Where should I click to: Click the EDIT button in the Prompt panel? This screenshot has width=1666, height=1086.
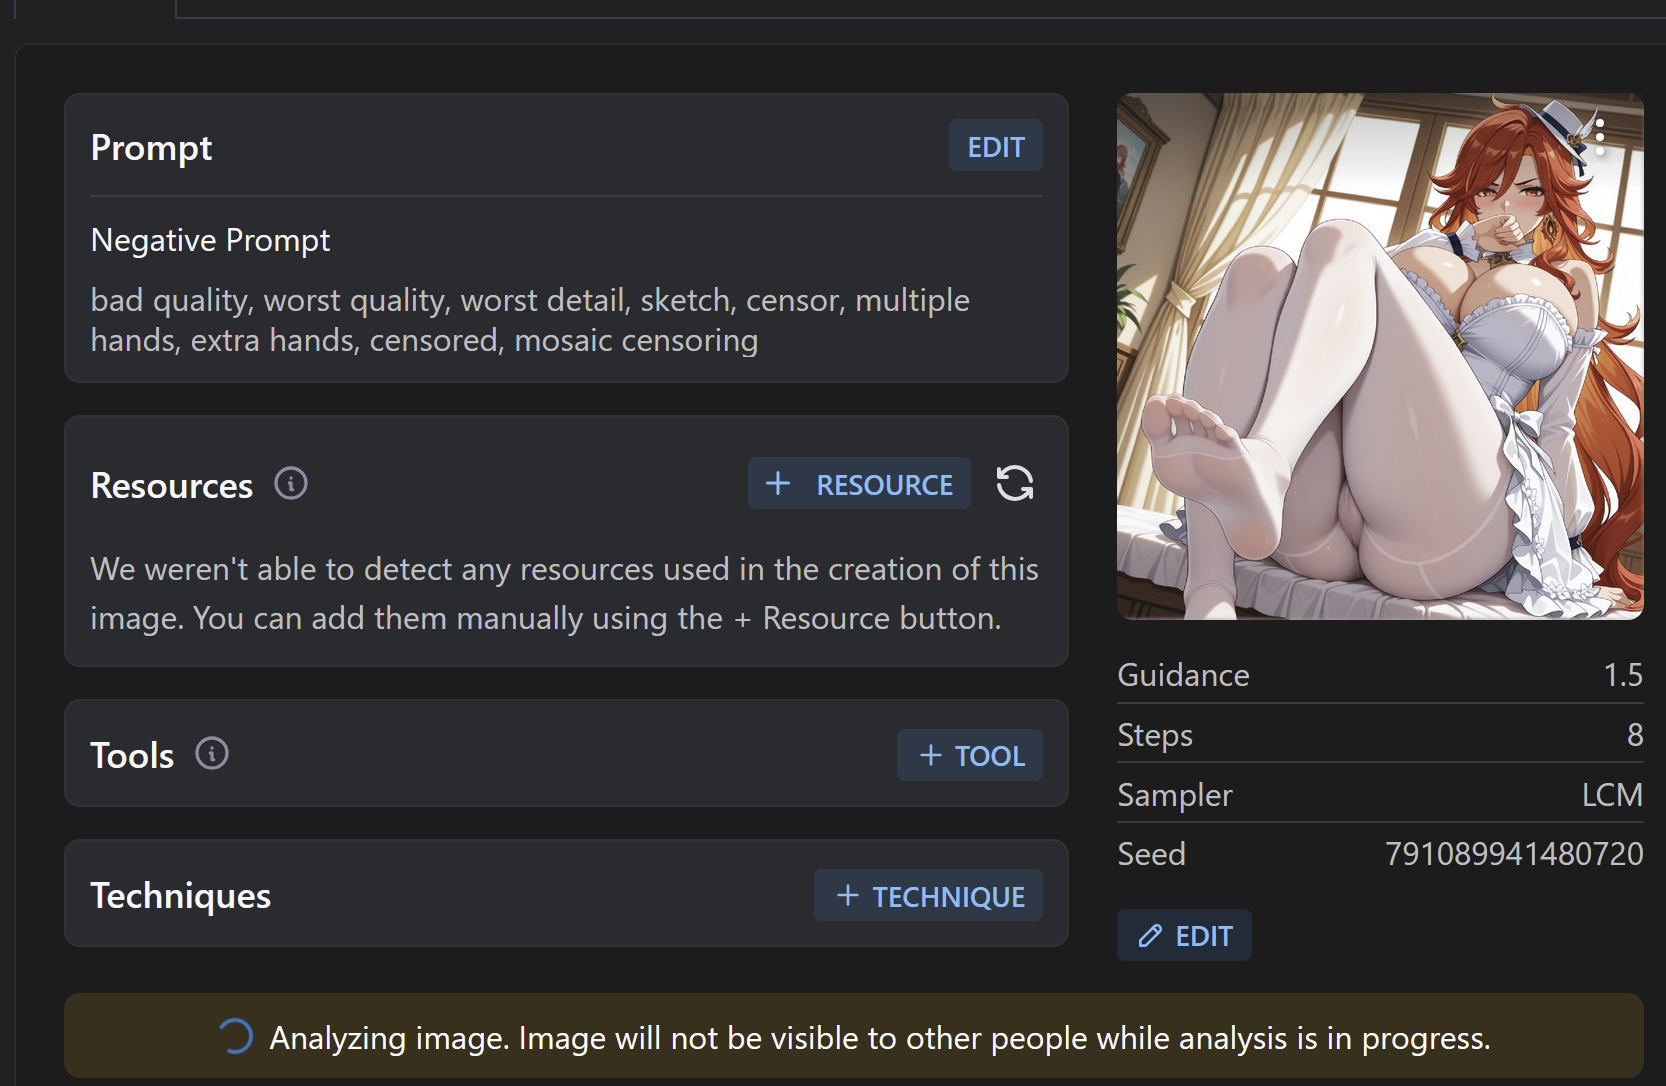[x=995, y=146]
